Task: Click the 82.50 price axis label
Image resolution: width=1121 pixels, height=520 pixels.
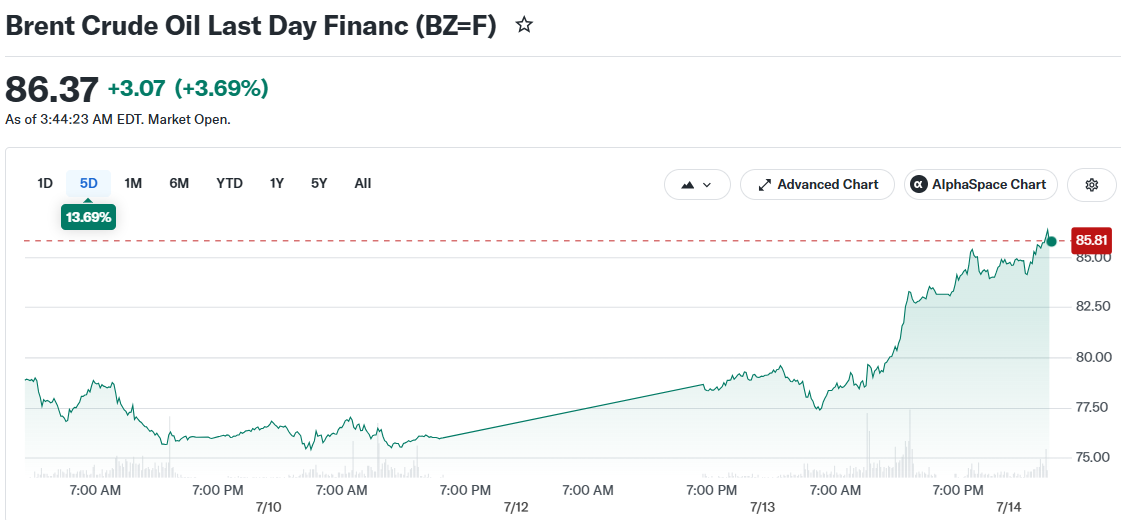Action: [1092, 306]
